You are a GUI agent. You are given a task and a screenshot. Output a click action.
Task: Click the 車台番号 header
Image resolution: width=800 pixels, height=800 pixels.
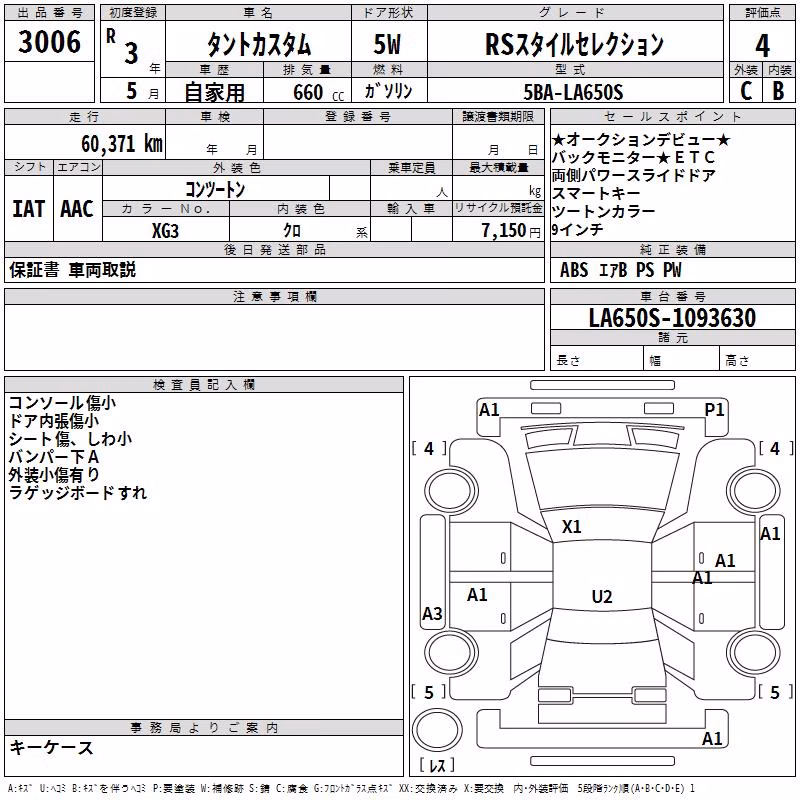point(672,296)
